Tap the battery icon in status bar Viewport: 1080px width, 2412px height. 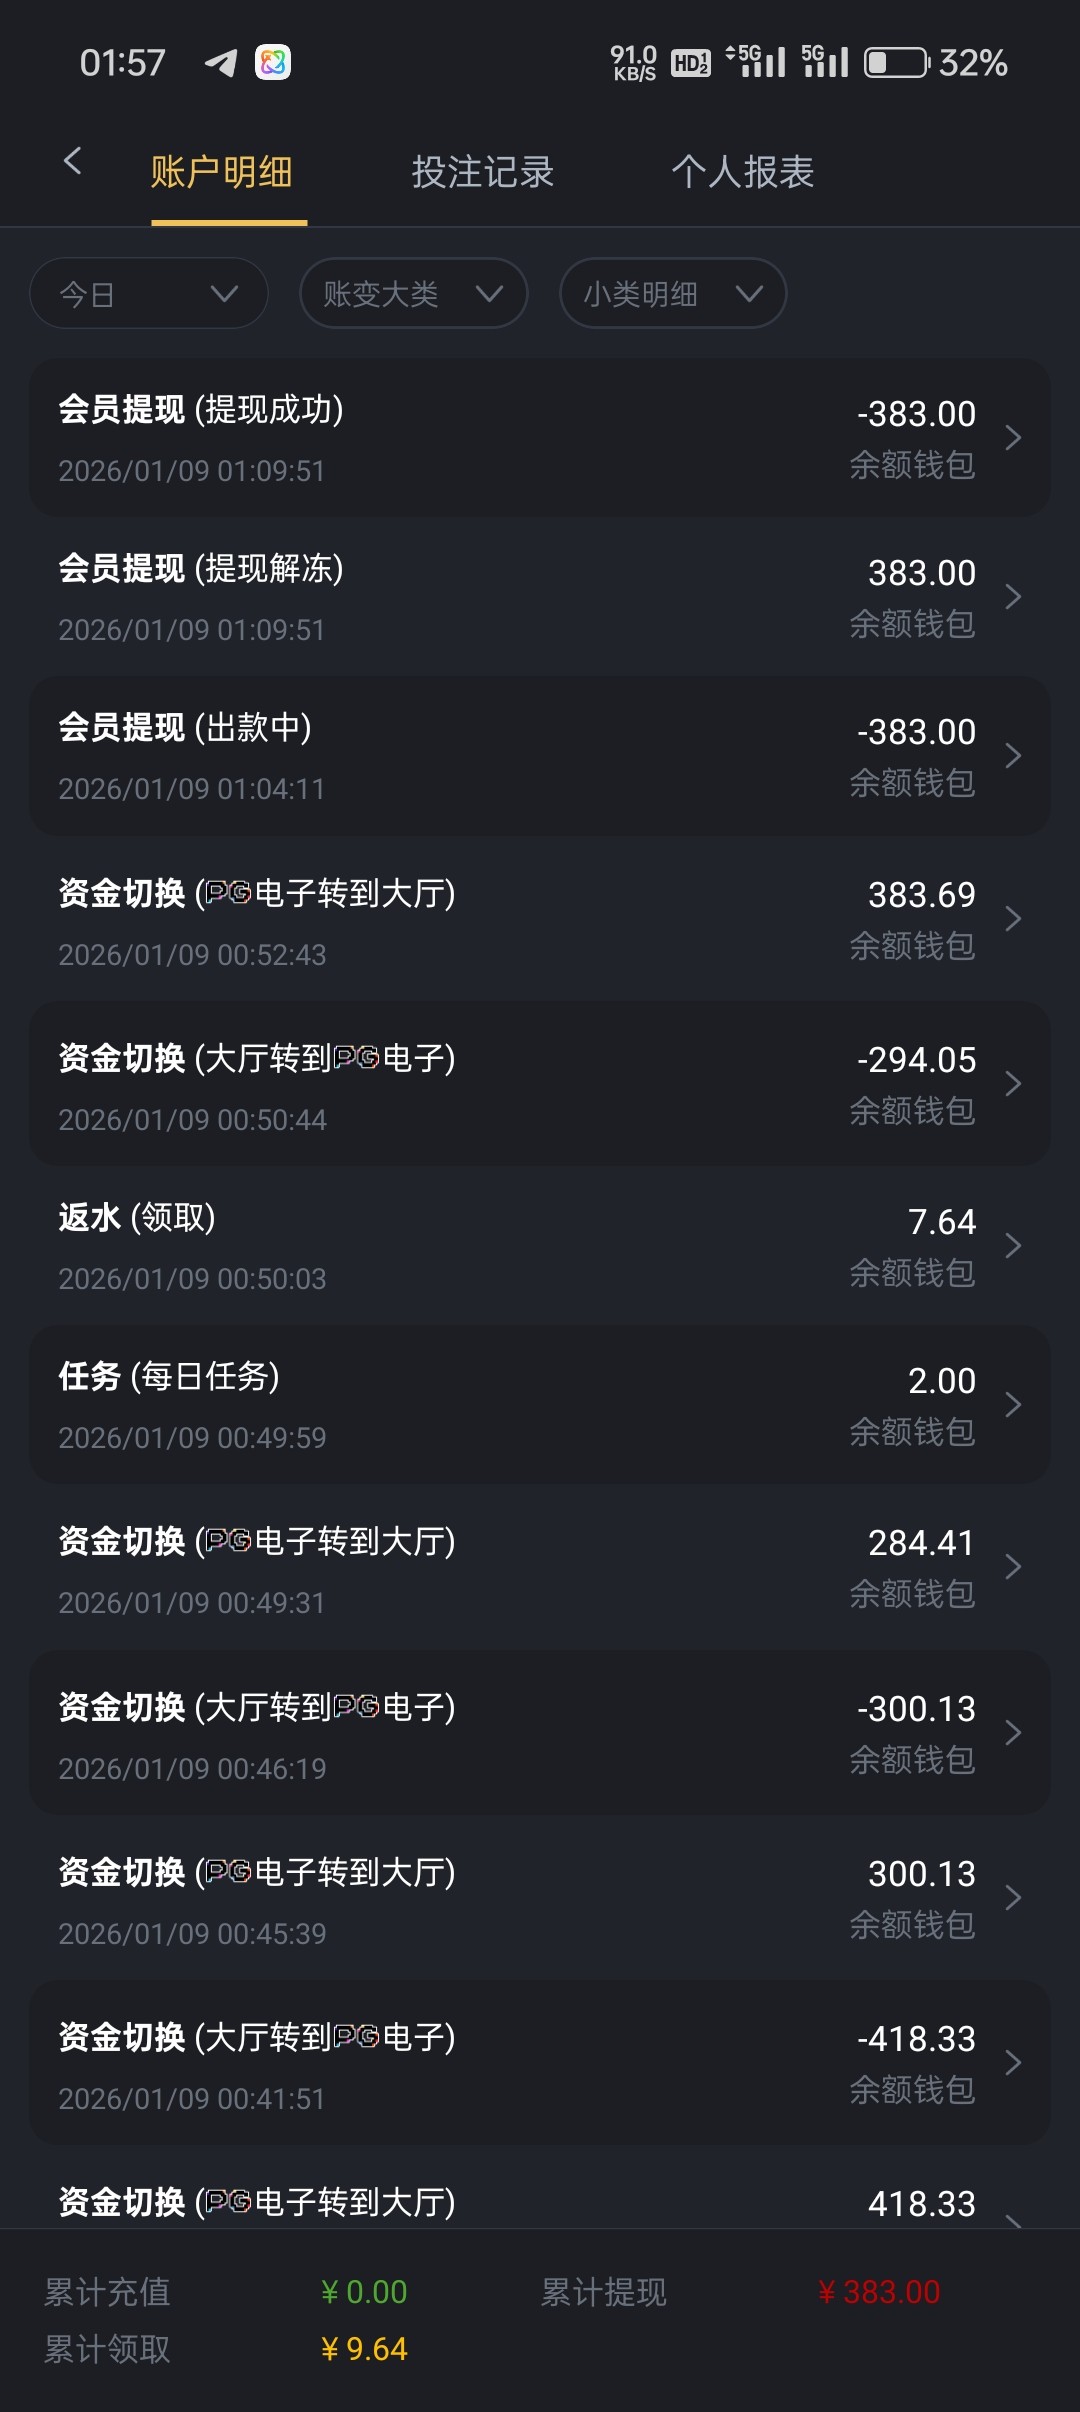tap(896, 63)
